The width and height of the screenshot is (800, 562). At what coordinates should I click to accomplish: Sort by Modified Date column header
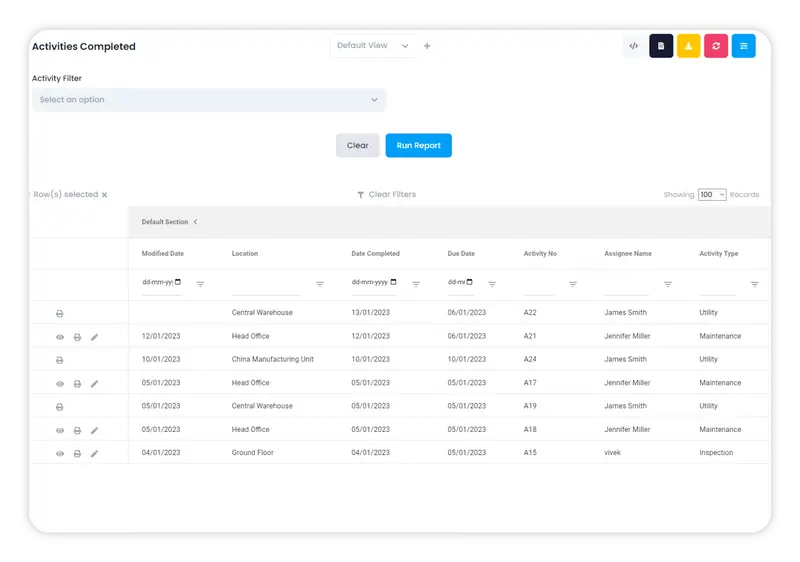[x=163, y=253]
